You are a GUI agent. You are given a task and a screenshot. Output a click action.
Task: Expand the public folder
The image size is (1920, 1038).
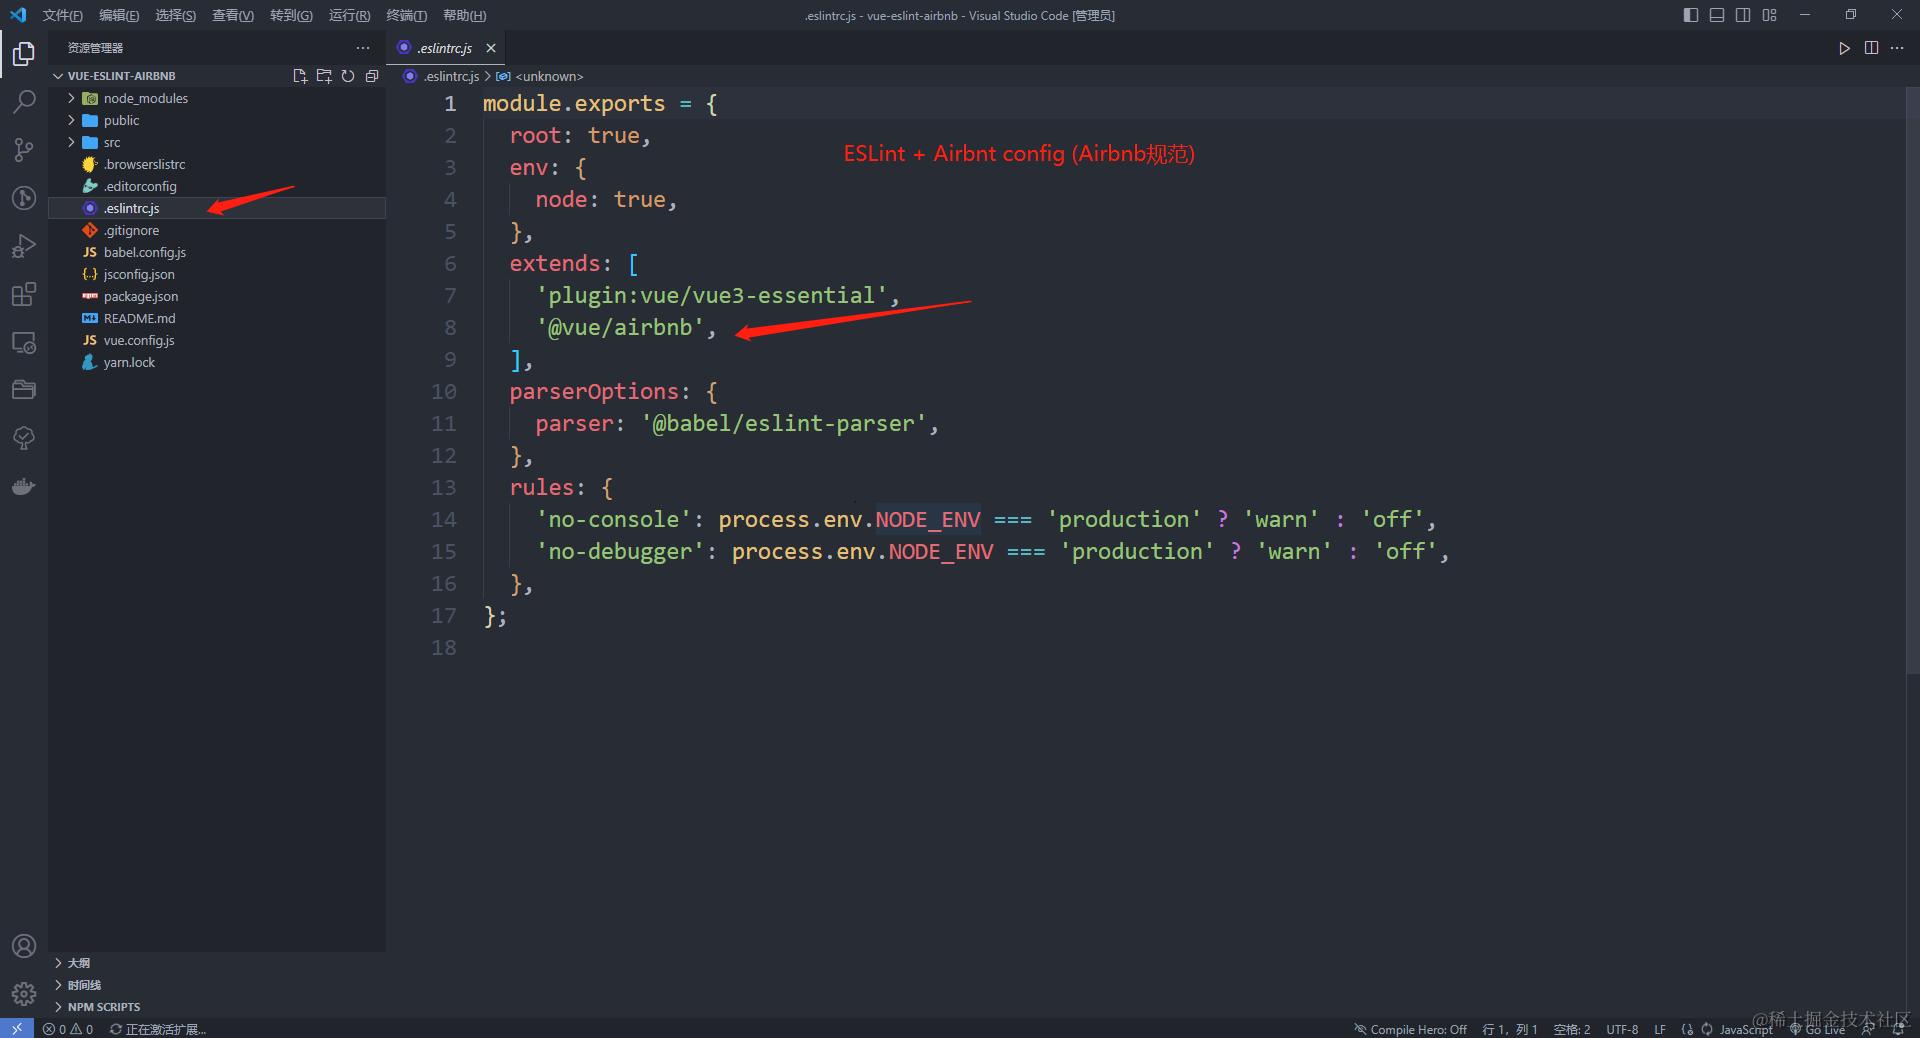(x=217, y=120)
